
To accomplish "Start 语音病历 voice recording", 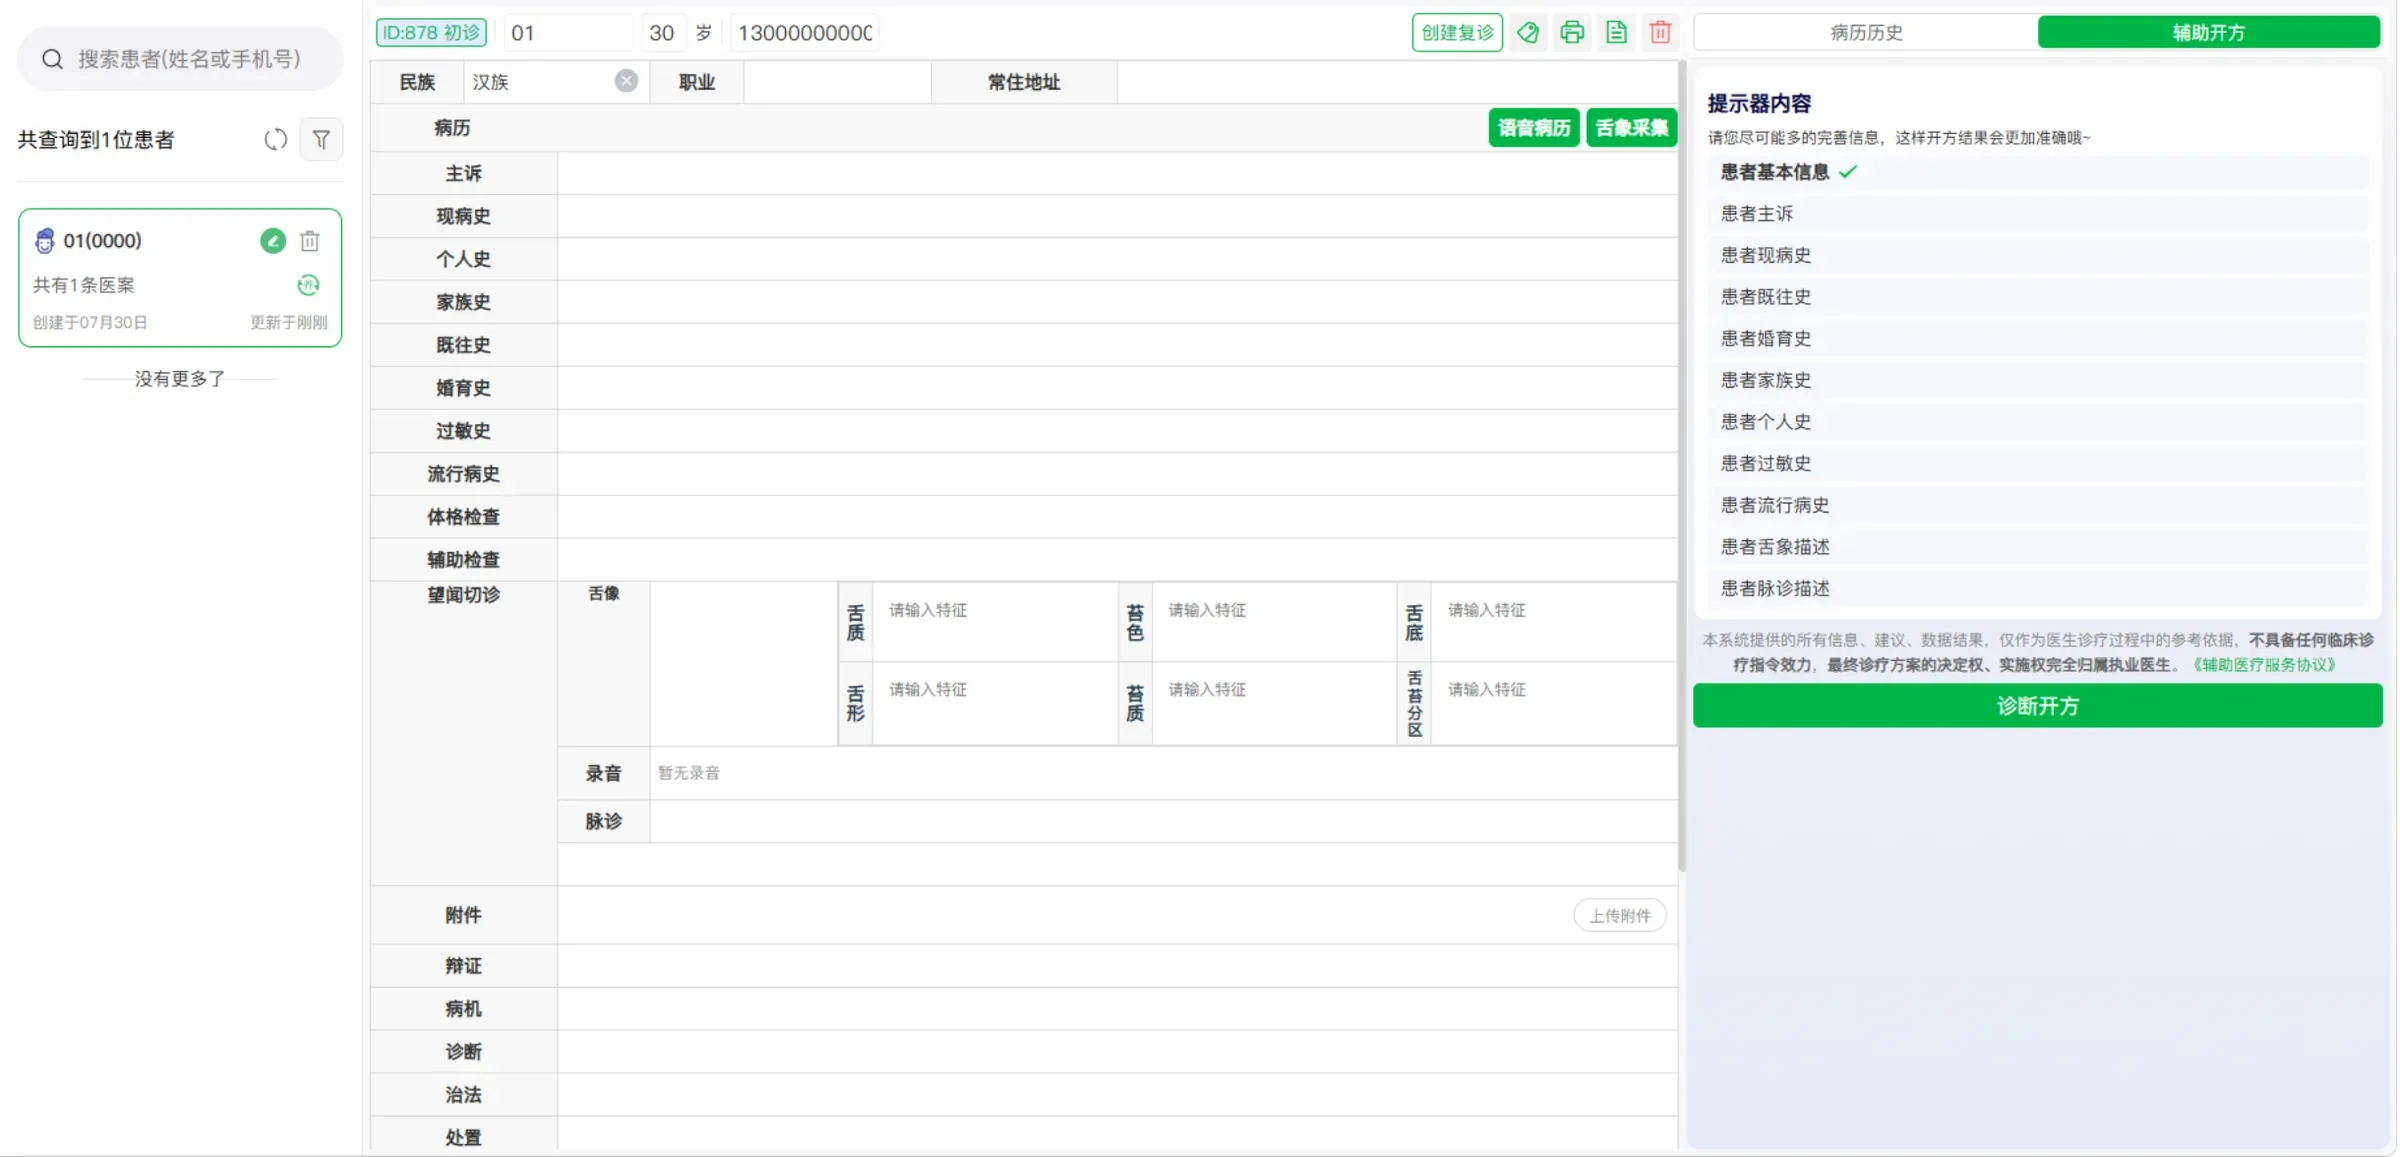I will [1533, 128].
